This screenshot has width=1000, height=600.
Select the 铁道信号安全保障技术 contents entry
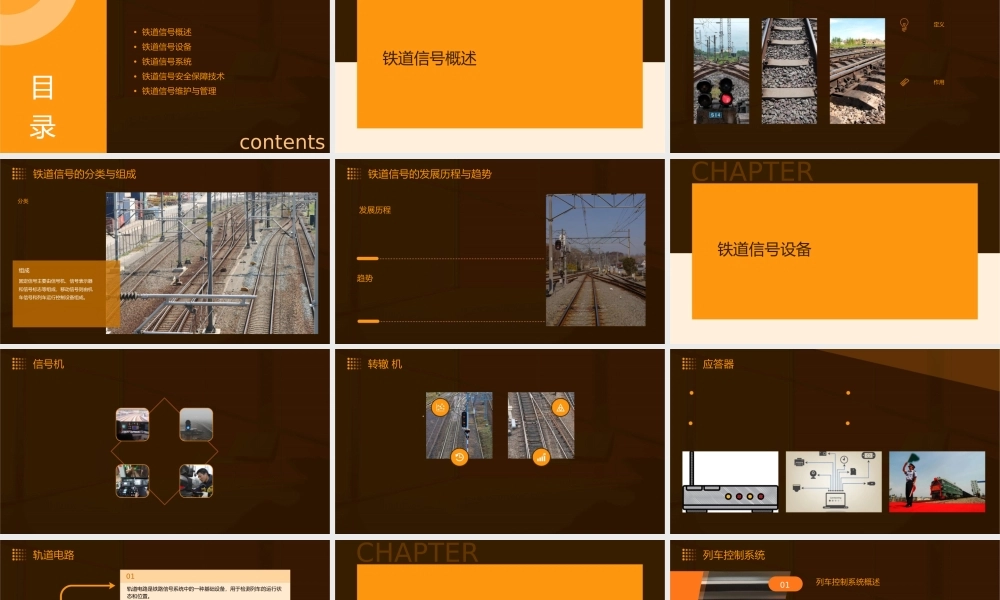183,76
